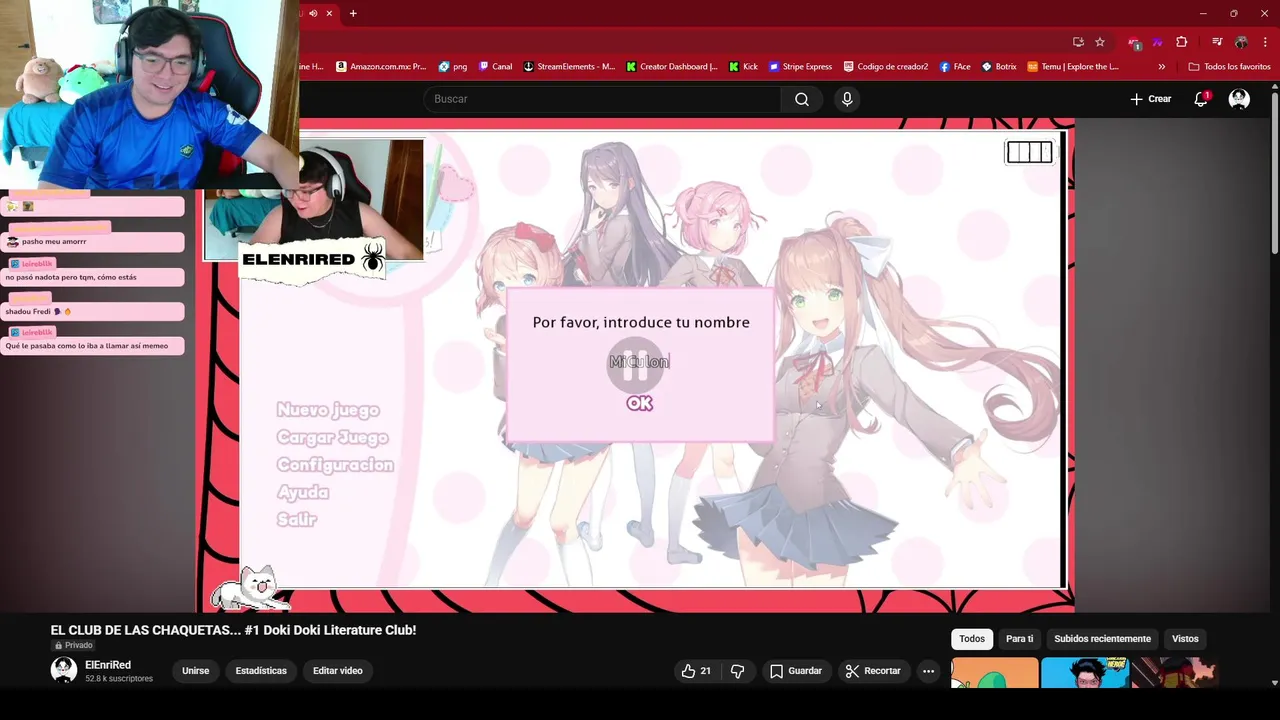Select Cargar Juego in the game menu
Screen dimensions: 1280x720
[332, 437]
